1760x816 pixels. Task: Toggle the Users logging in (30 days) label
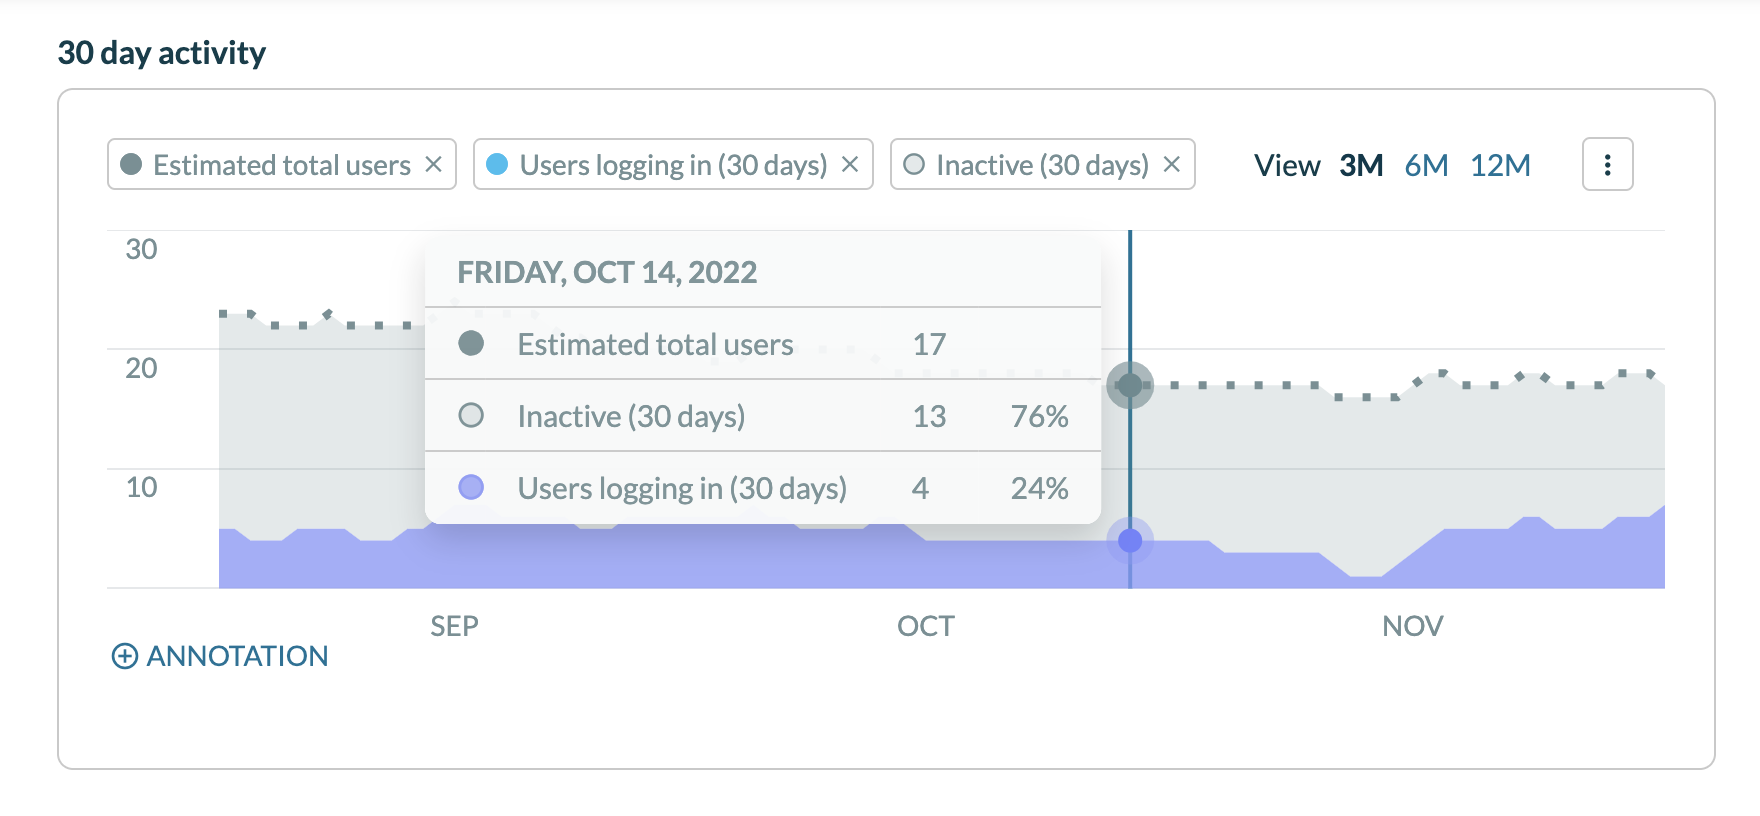(x=673, y=165)
